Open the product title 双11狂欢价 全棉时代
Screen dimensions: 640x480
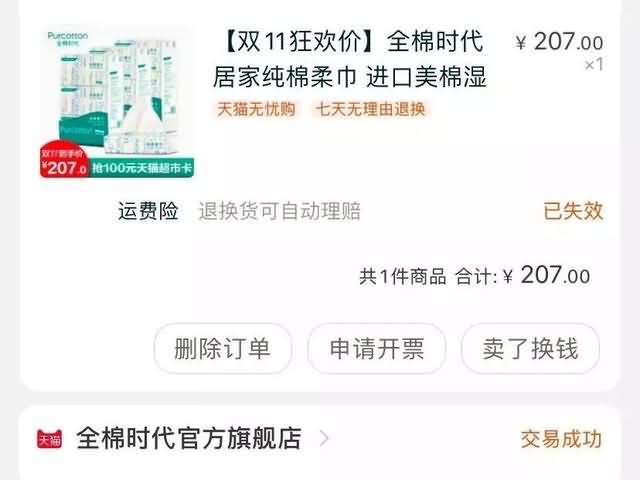[x=350, y=59]
